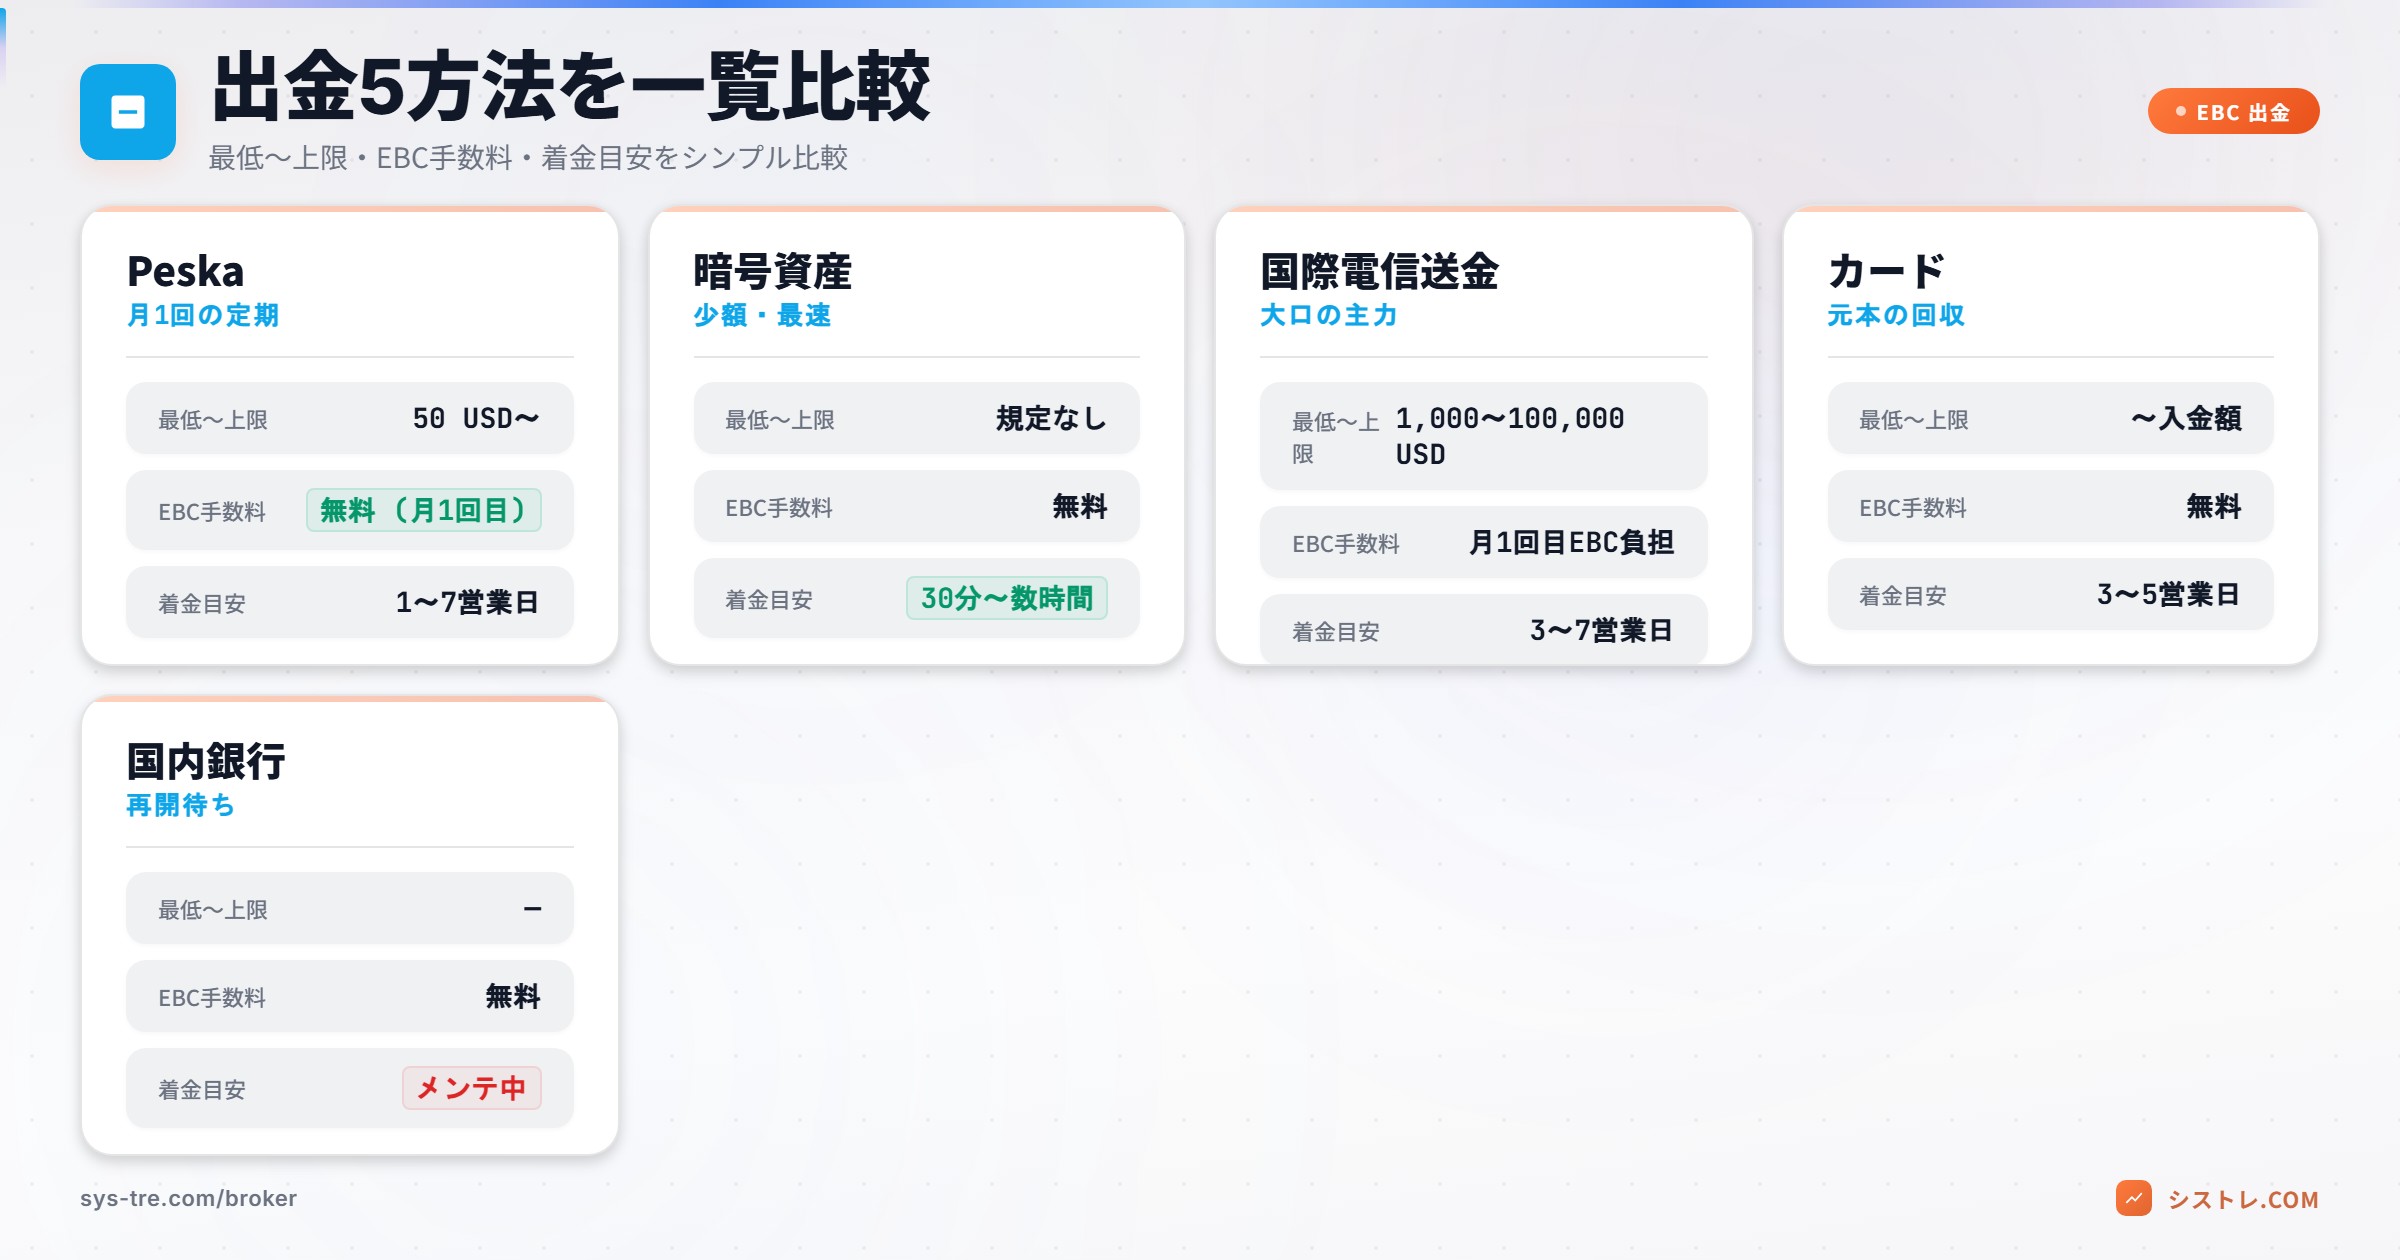Image resolution: width=2400 pixels, height=1260 pixels.
Task: Click the EBC手数料 label in Peska card
Action: point(212,512)
